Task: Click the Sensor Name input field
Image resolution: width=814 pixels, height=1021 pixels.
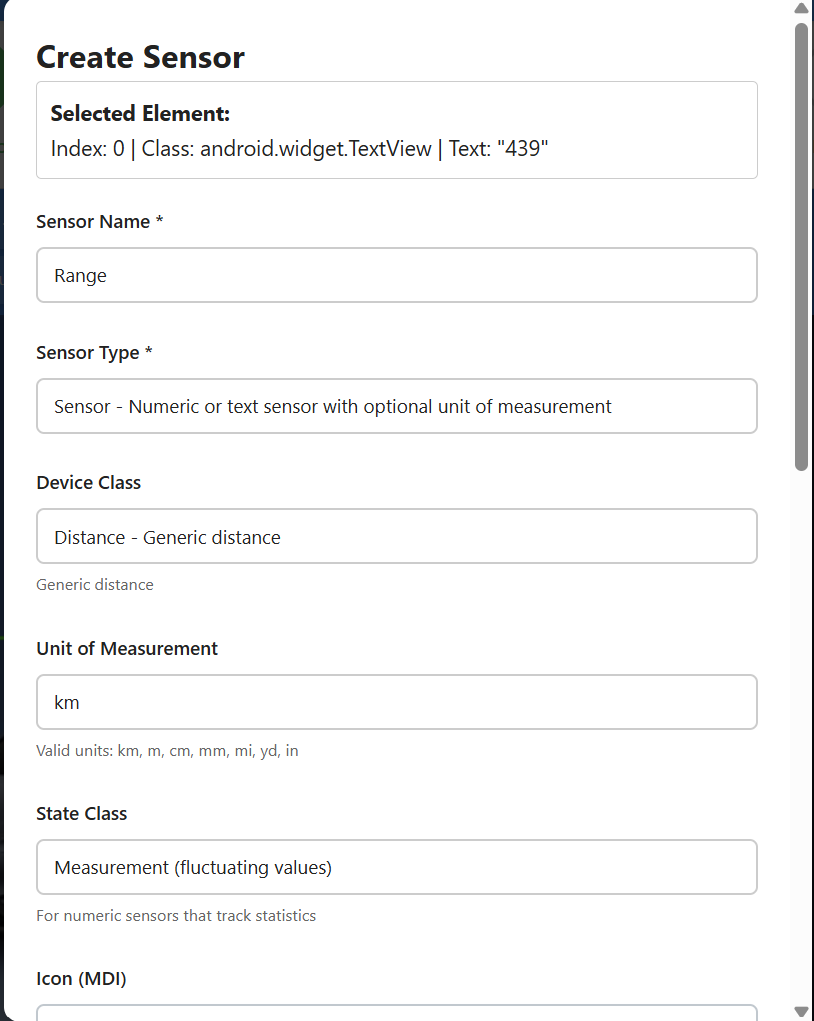Action: click(396, 275)
